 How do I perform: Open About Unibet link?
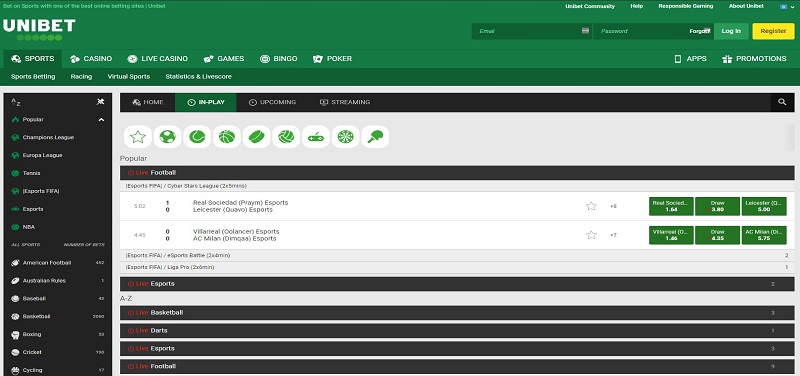click(746, 6)
